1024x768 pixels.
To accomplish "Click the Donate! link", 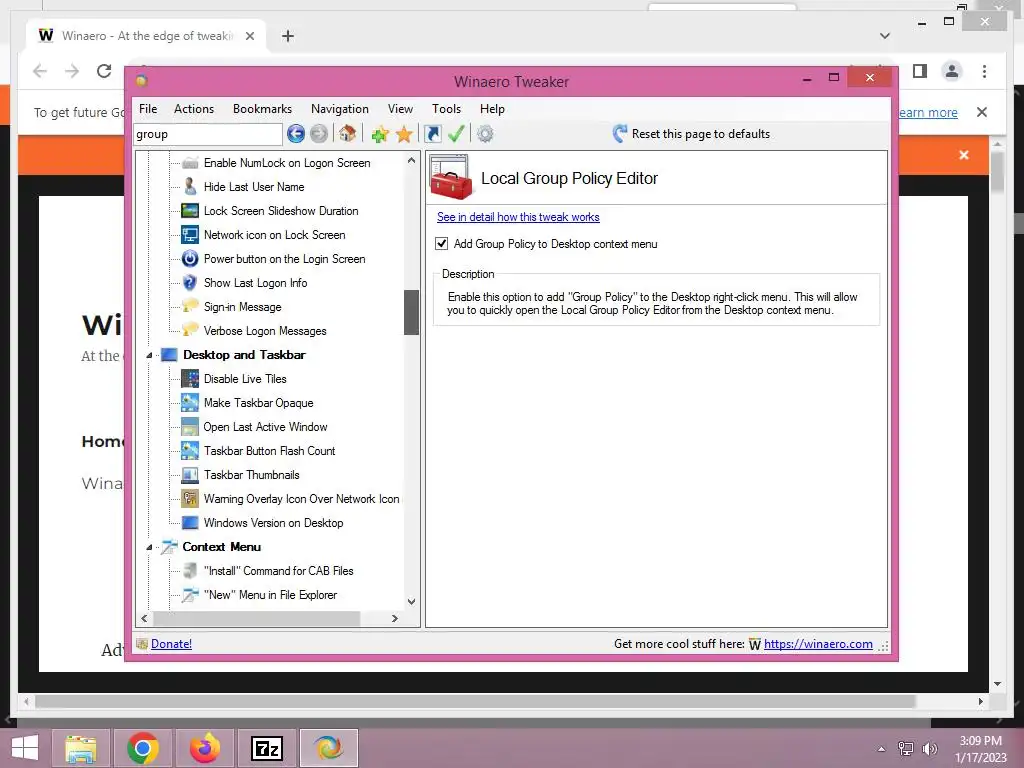I will pyautogui.click(x=171, y=644).
